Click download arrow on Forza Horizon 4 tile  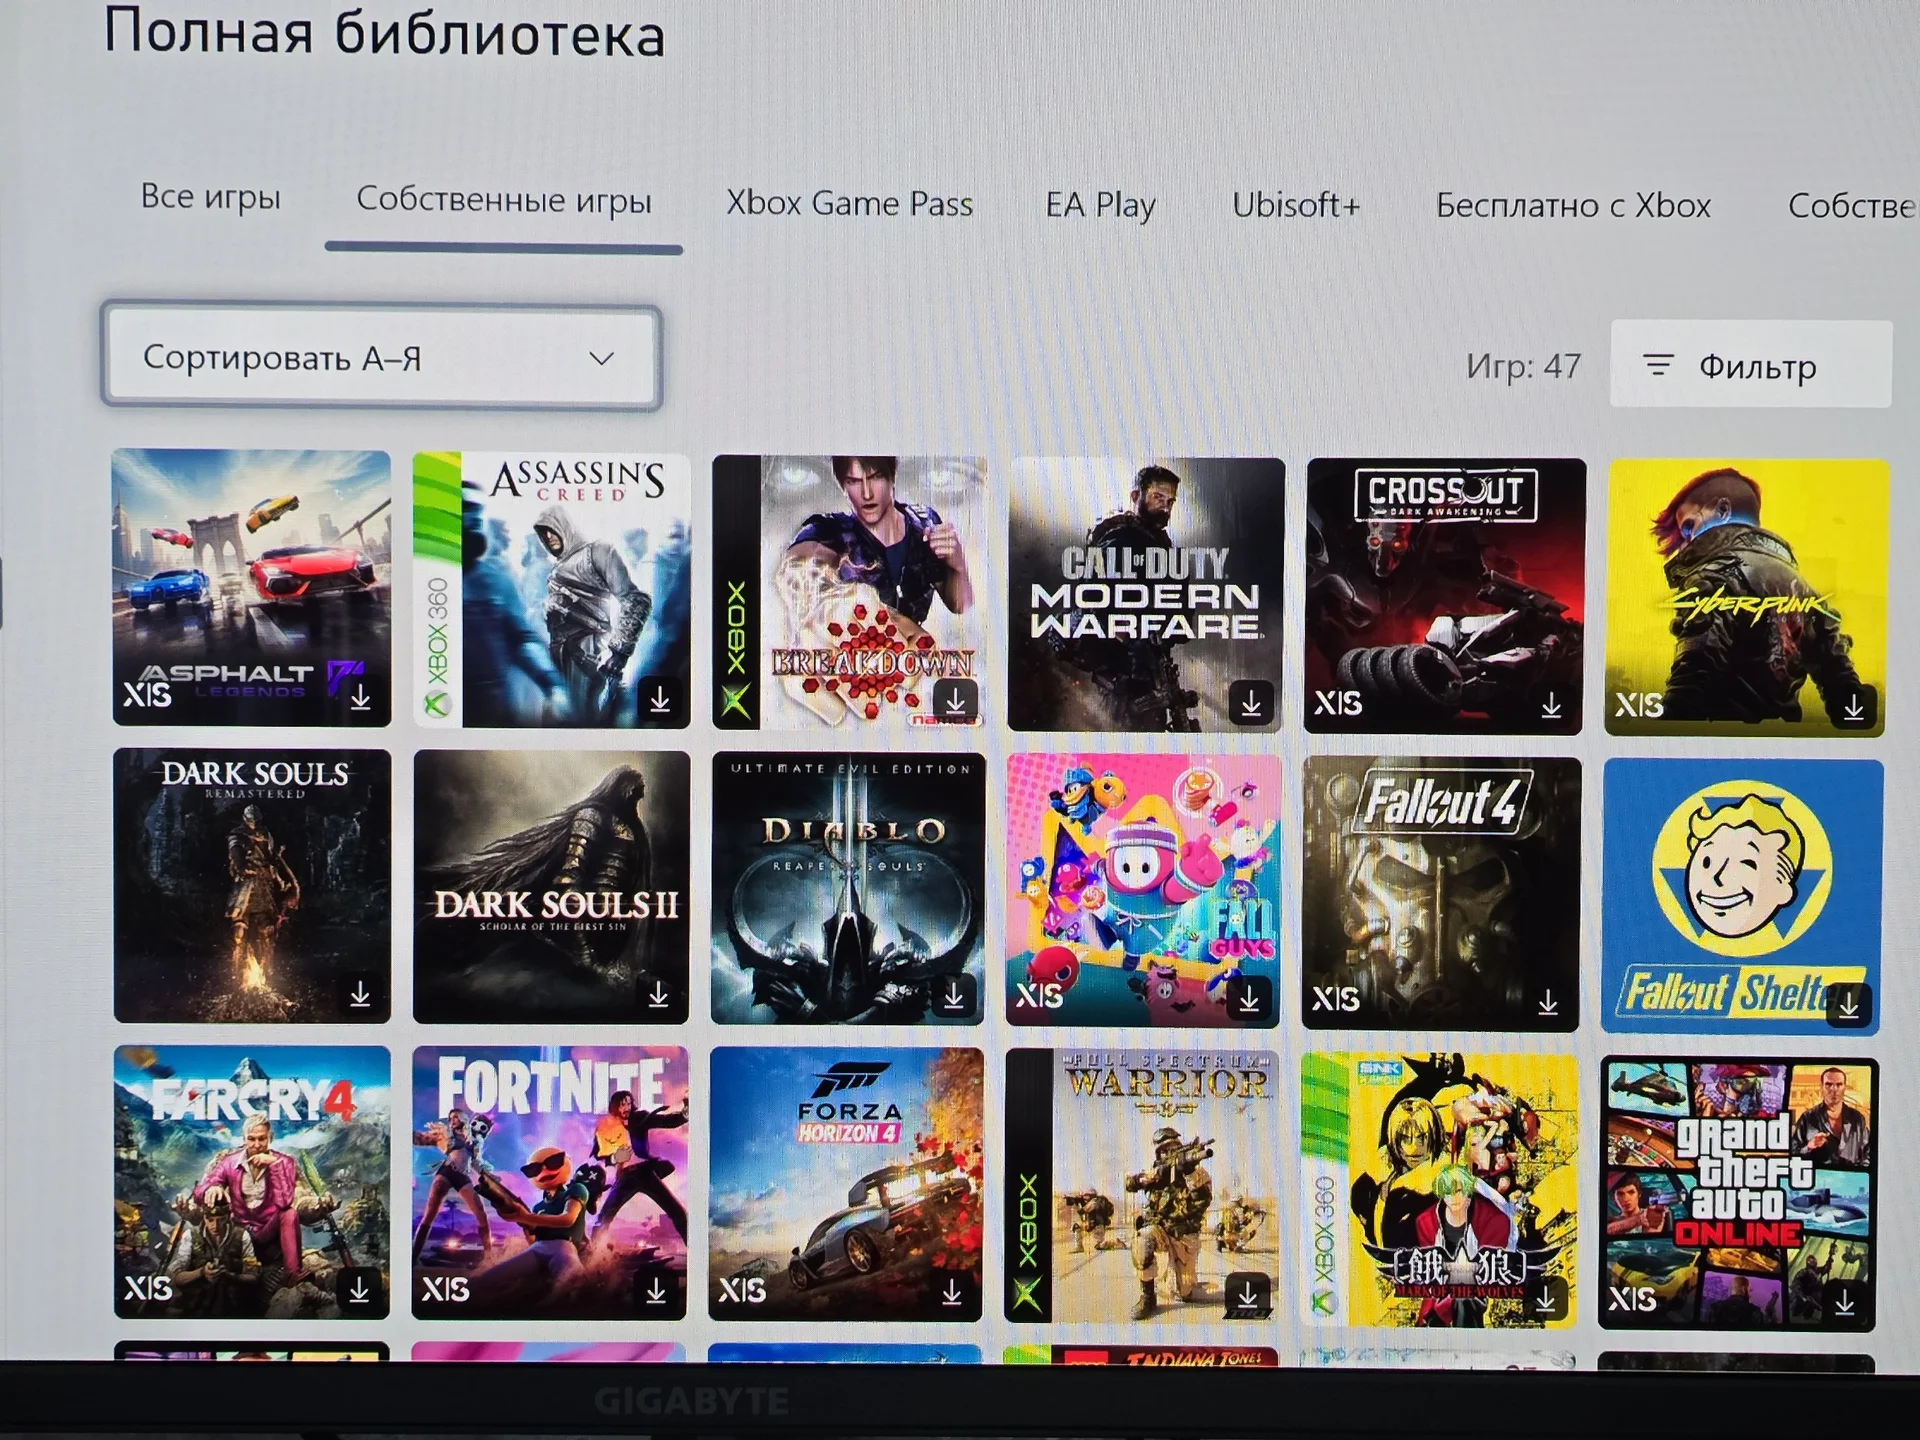(x=951, y=1293)
